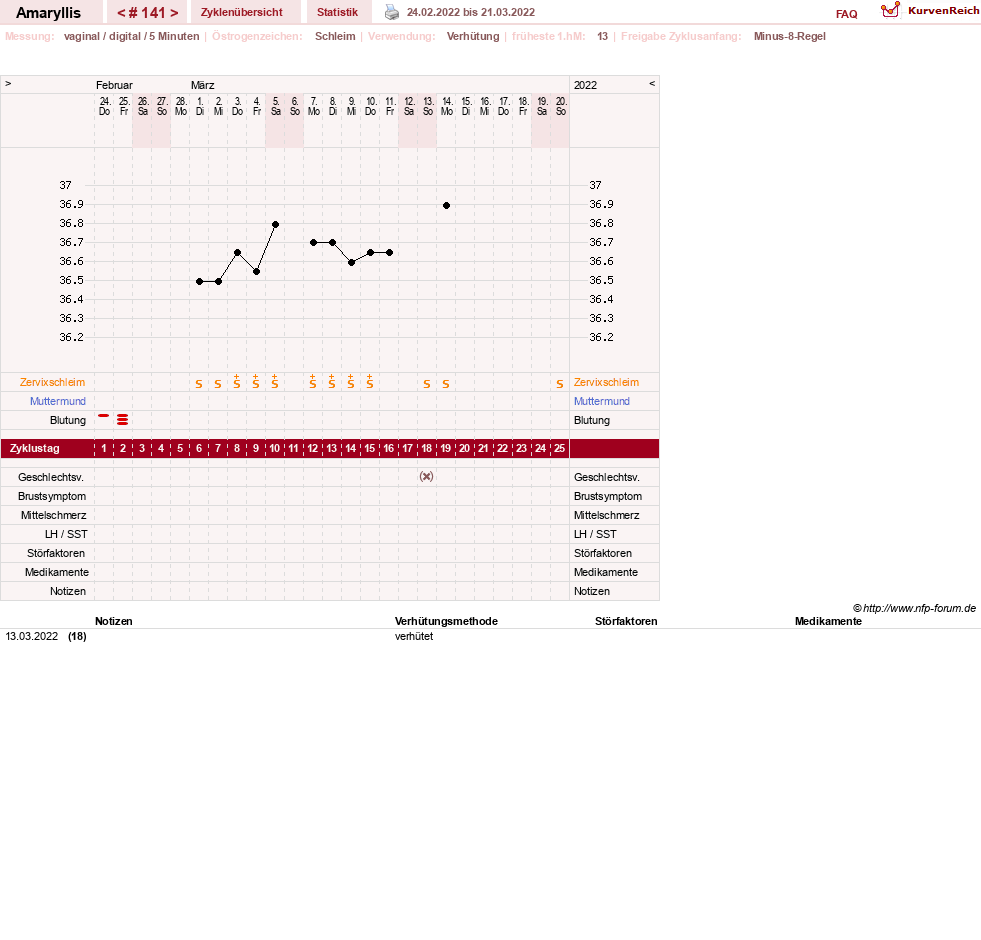This screenshot has width=981, height=940.
Task: Open the Zyklenübersicht tab
Action: pos(241,12)
